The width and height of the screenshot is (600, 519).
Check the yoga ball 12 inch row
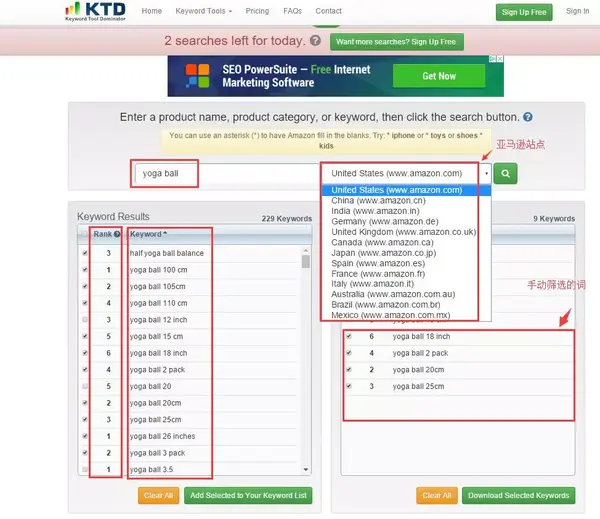click(85, 320)
